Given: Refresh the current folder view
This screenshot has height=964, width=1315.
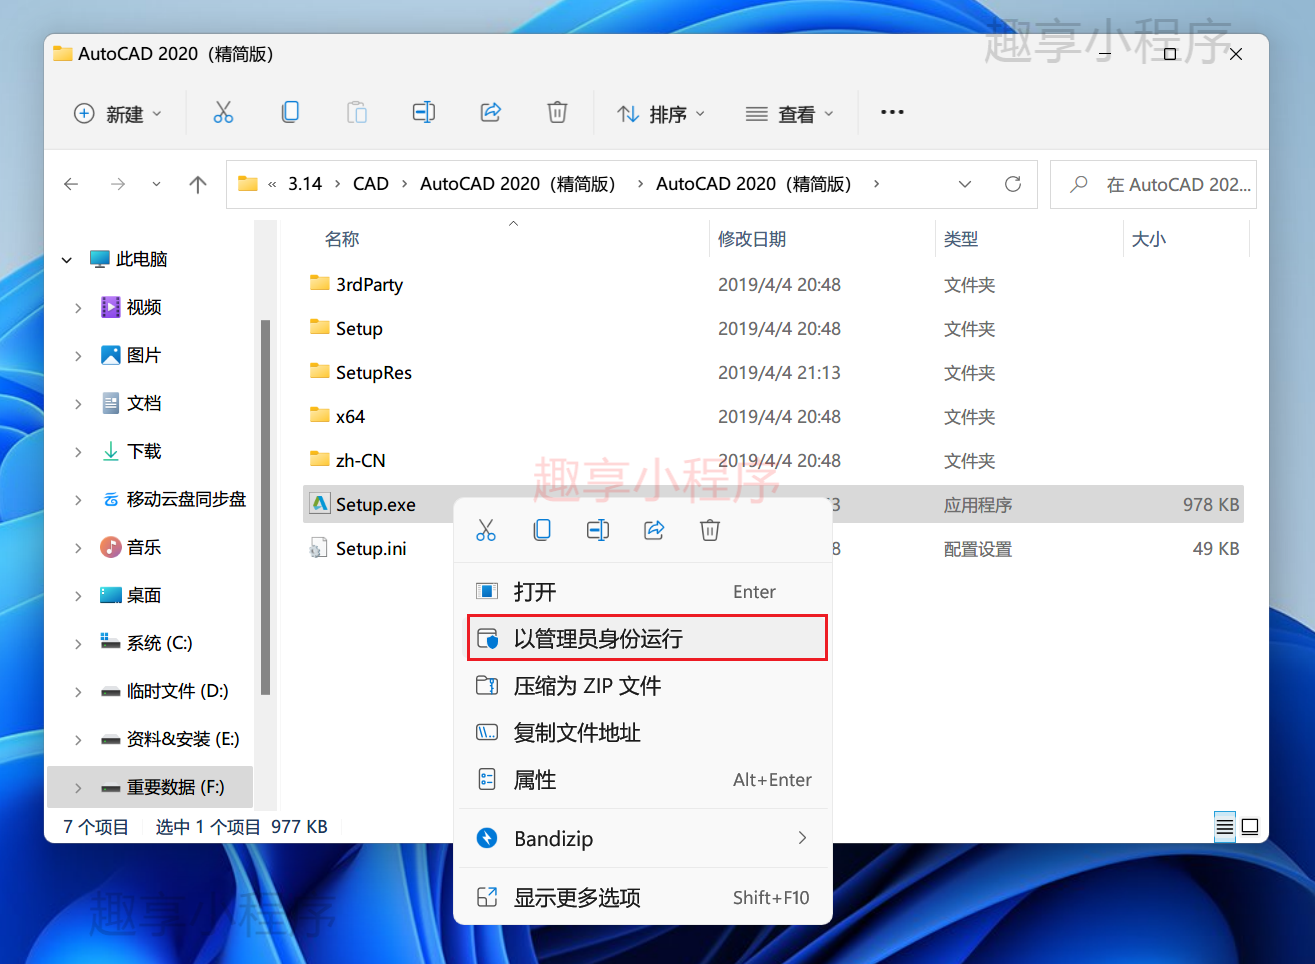Looking at the screenshot, I should [1013, 184].
